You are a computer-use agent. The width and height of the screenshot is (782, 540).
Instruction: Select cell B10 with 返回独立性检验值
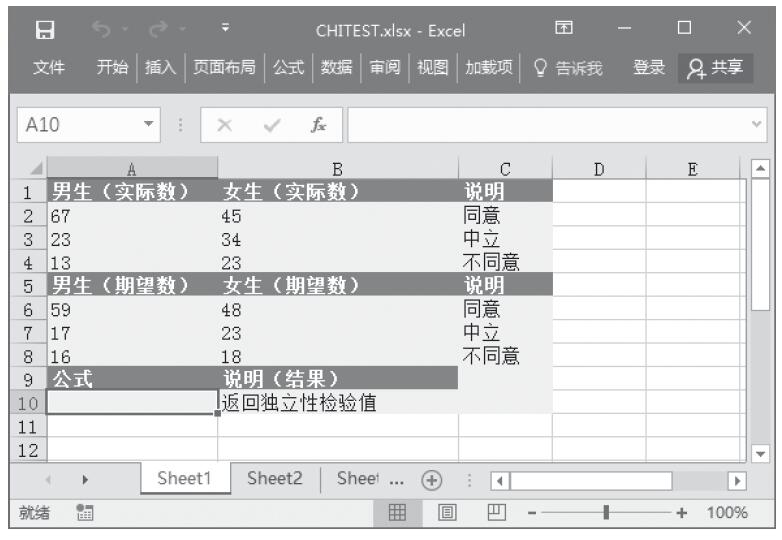click(x=337, y=403)
